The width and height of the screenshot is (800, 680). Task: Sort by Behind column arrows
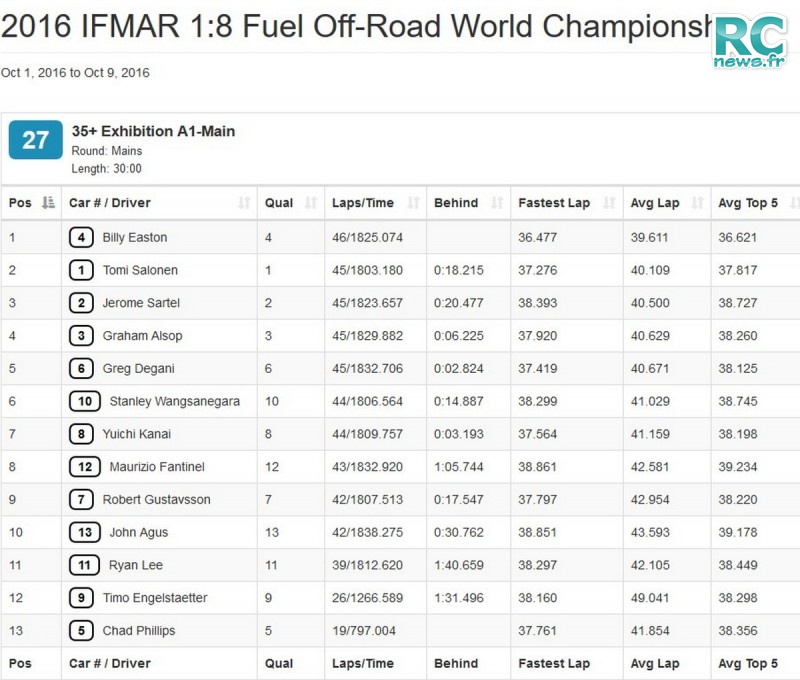pyautogui.click(x=497, y=203)
